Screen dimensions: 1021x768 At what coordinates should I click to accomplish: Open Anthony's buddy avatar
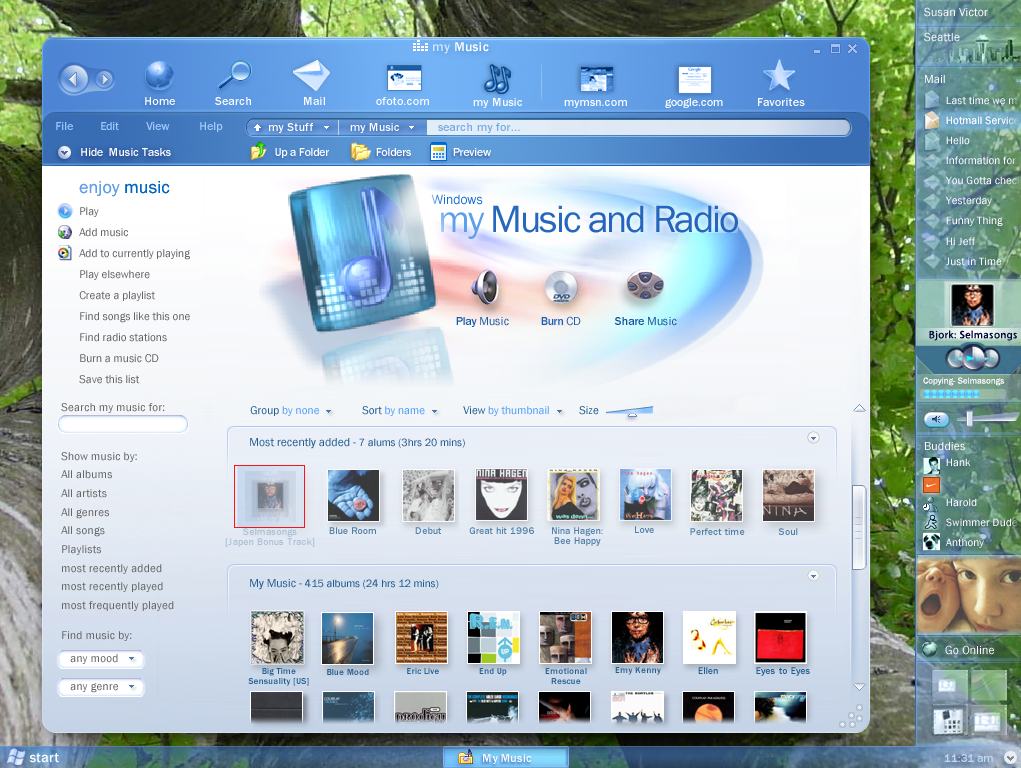point(931,542)
